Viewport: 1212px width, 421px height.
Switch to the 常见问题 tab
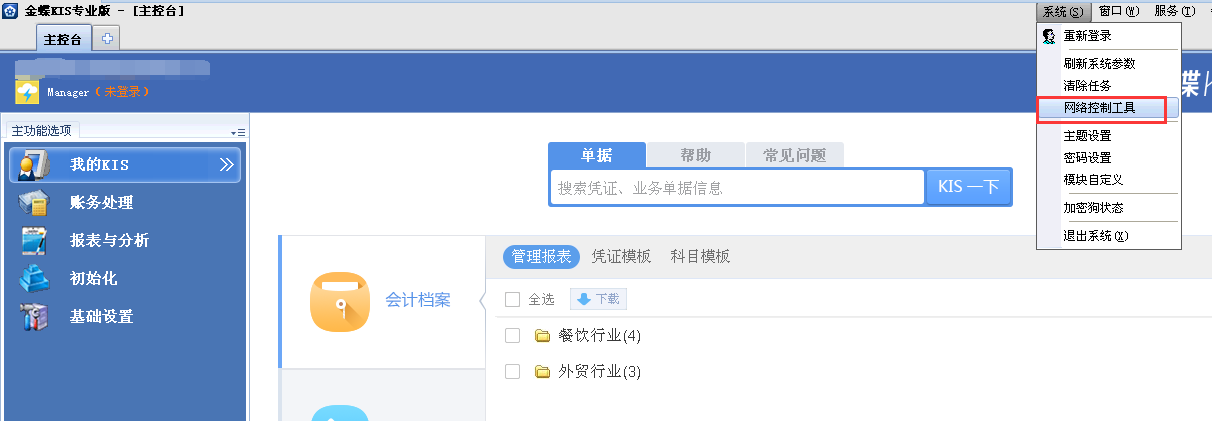795,155
